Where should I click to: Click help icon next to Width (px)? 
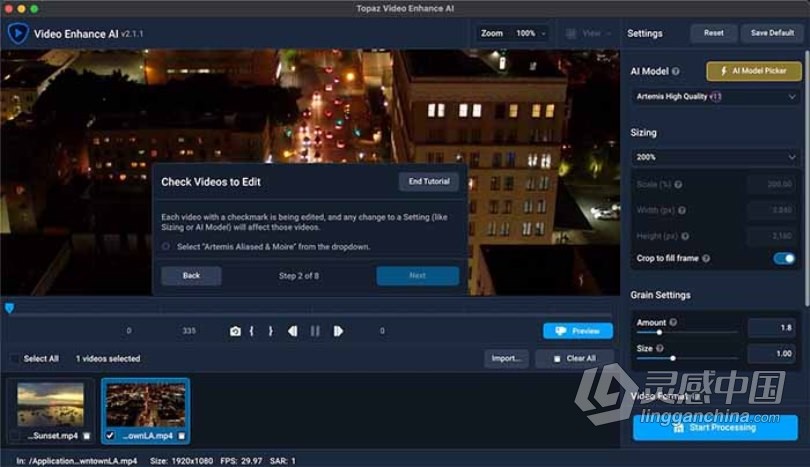[682, 210]
